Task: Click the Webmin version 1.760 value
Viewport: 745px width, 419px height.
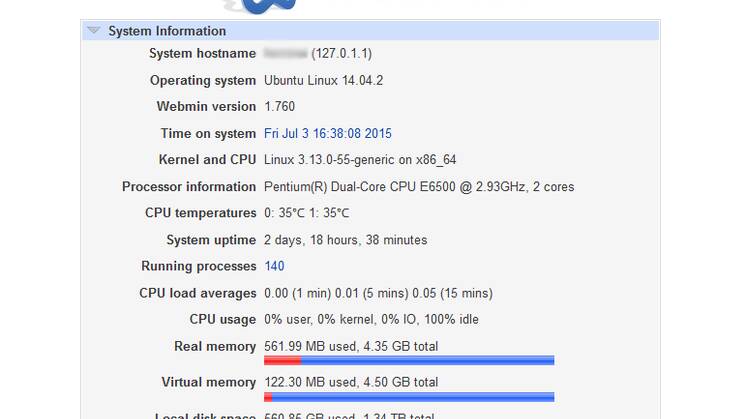Action: (279, 106)
